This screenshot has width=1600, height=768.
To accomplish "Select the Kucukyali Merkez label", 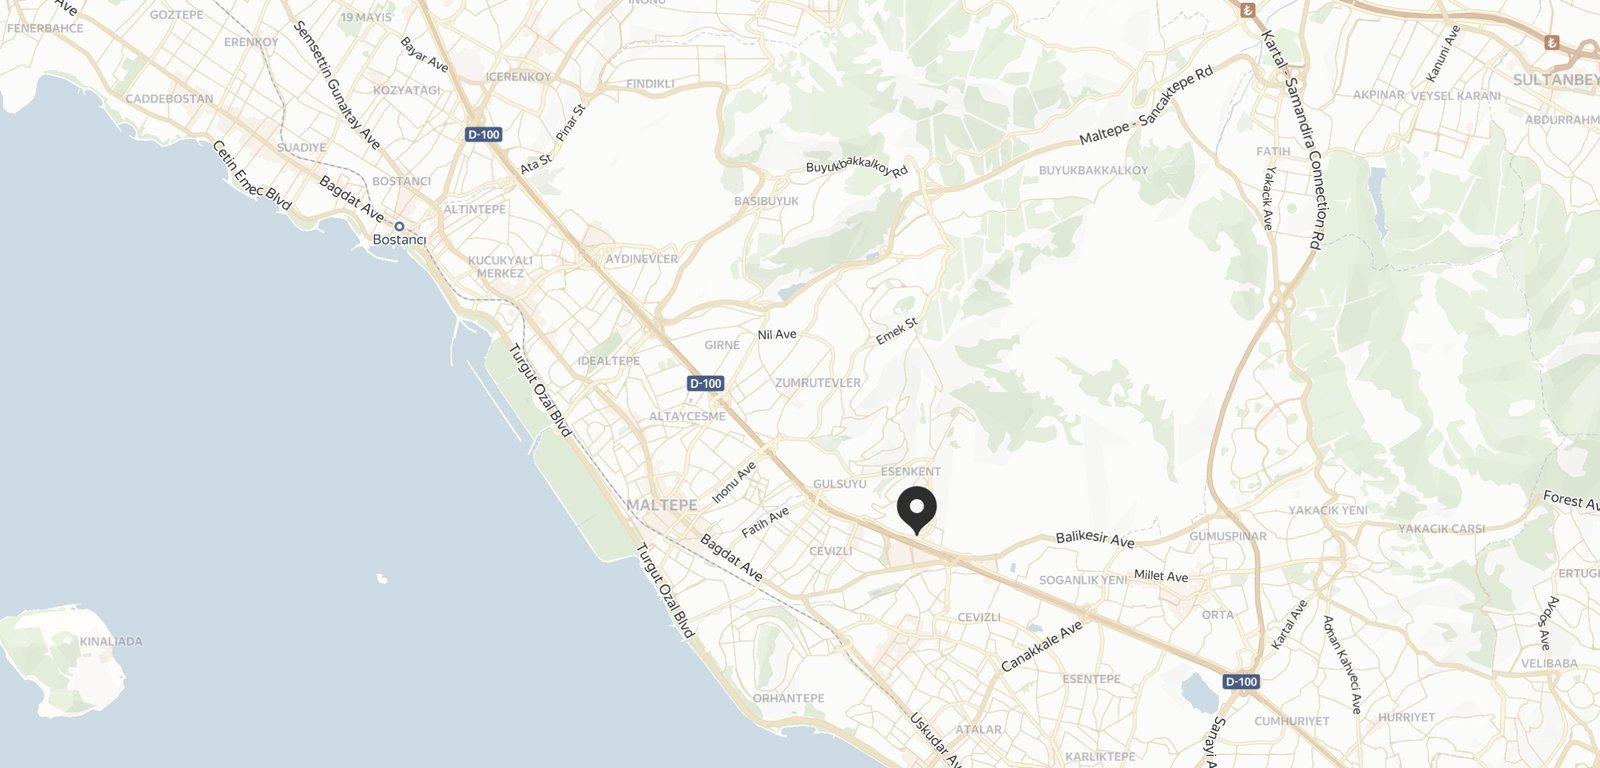I will [500, 267].
